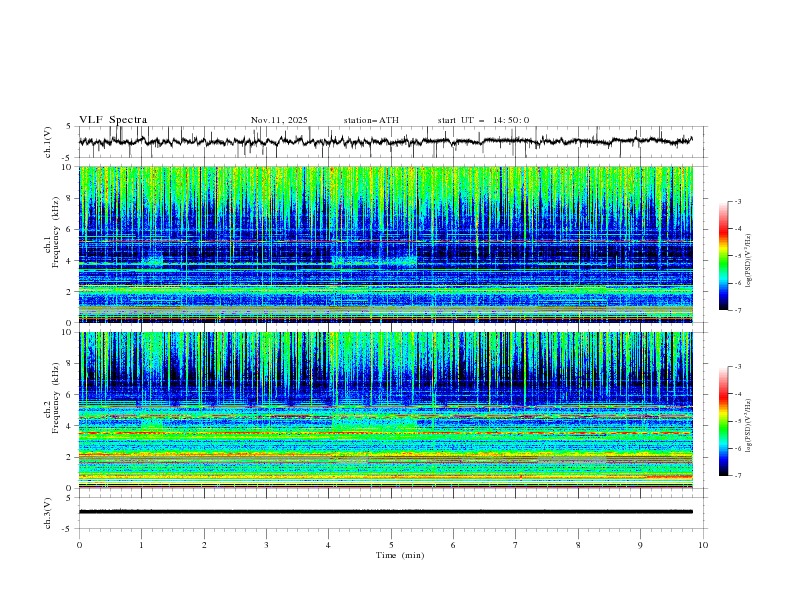Click the "ch.1(V)" waveform axis label
This screenshot has height=612, width=792.
tap(48, 142)
